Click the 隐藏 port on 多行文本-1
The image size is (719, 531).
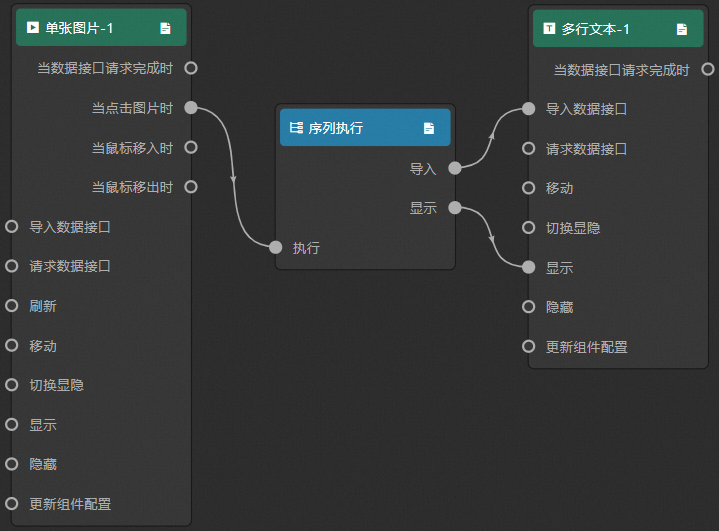click(529, 307)
